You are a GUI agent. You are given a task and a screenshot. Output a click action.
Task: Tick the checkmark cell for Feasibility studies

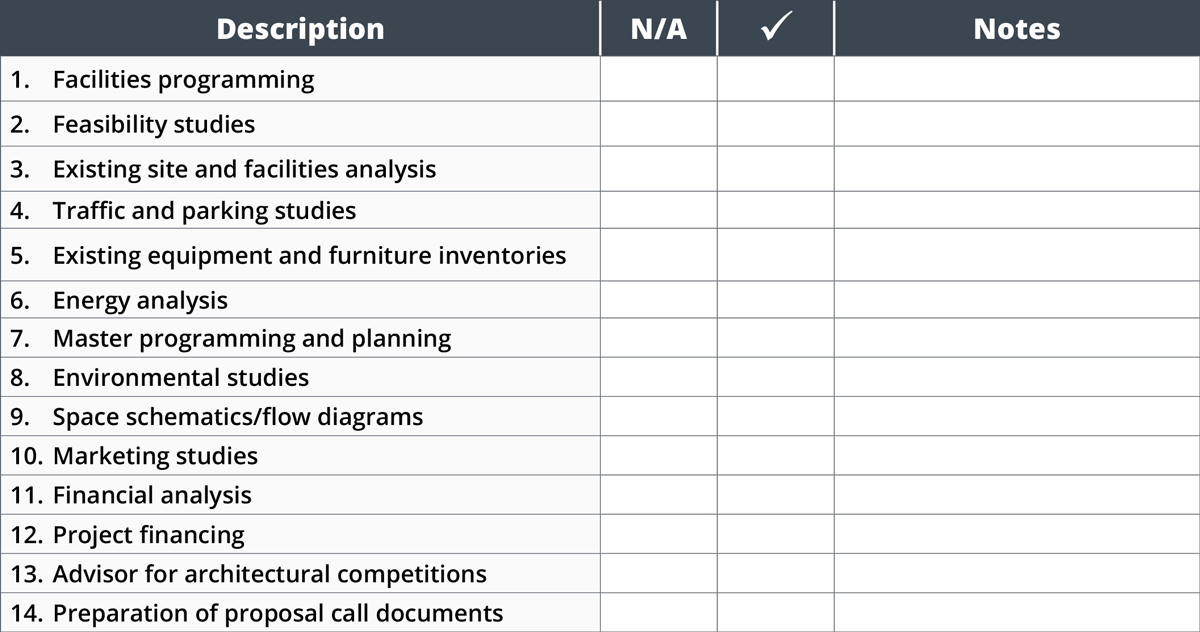tap(775, 124)
